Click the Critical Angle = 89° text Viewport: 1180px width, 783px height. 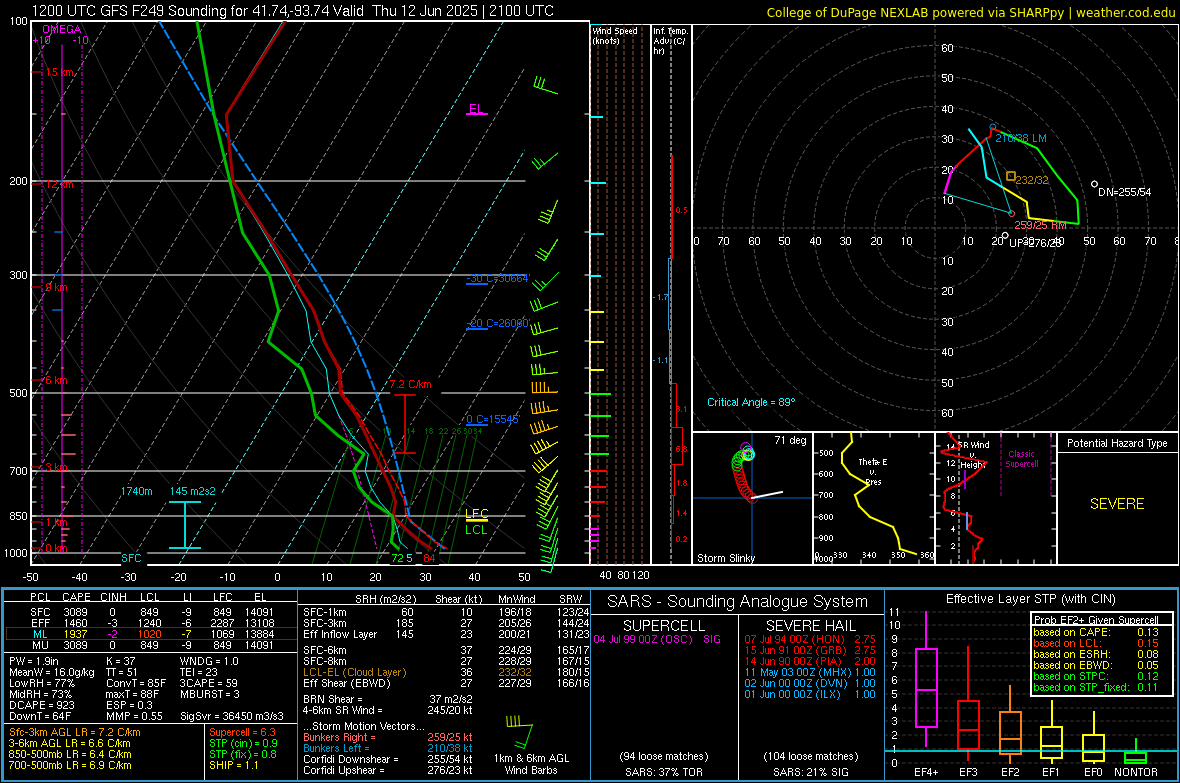click(751, 402)
